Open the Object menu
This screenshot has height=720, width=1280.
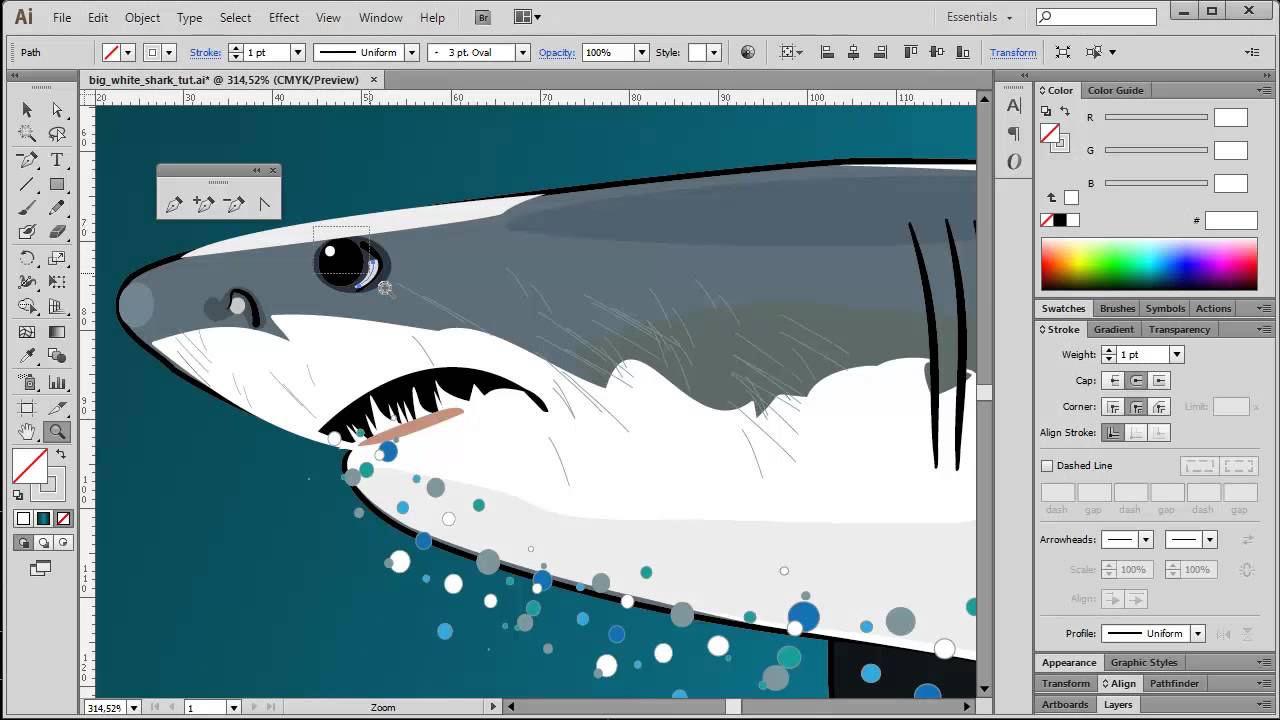tap(142, 17)
